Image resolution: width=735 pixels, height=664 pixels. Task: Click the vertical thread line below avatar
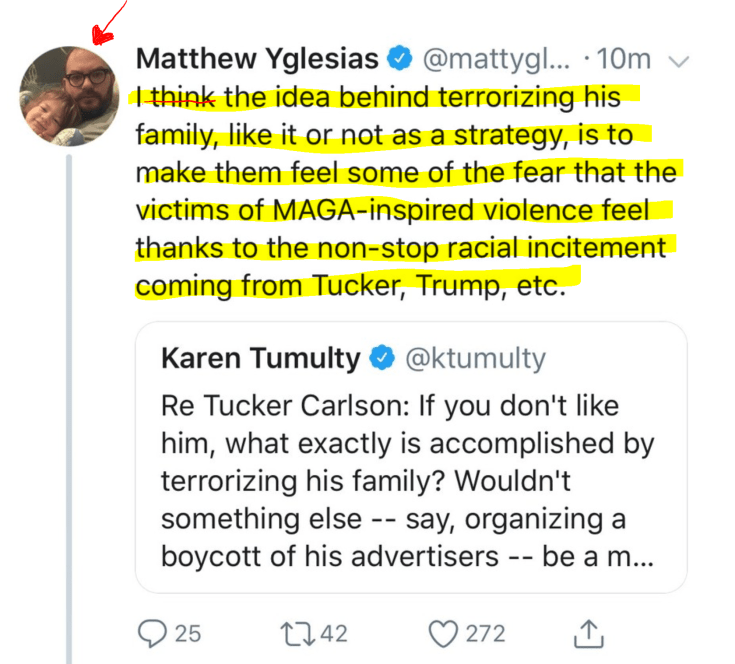point(69,400)
